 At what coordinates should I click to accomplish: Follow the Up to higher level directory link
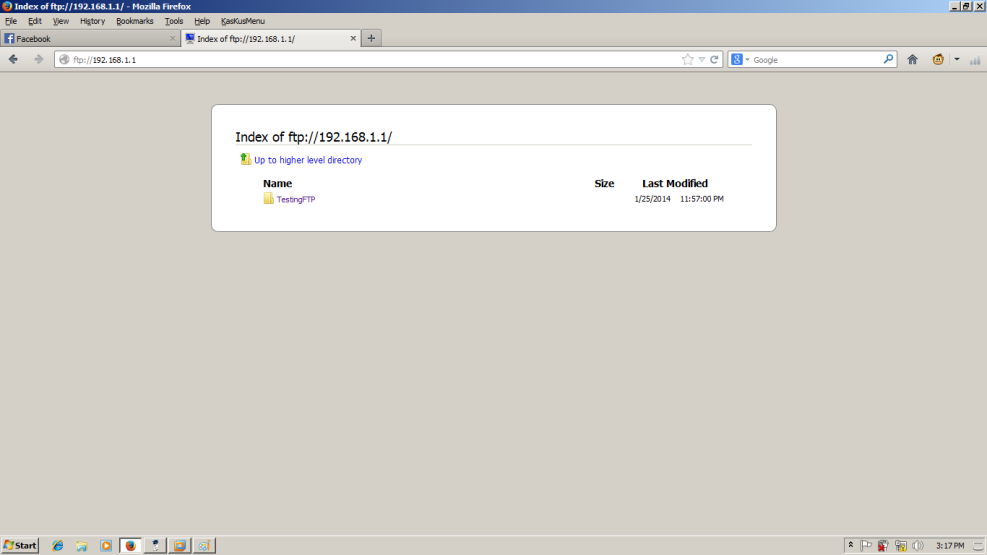click(x=308, y=160)
